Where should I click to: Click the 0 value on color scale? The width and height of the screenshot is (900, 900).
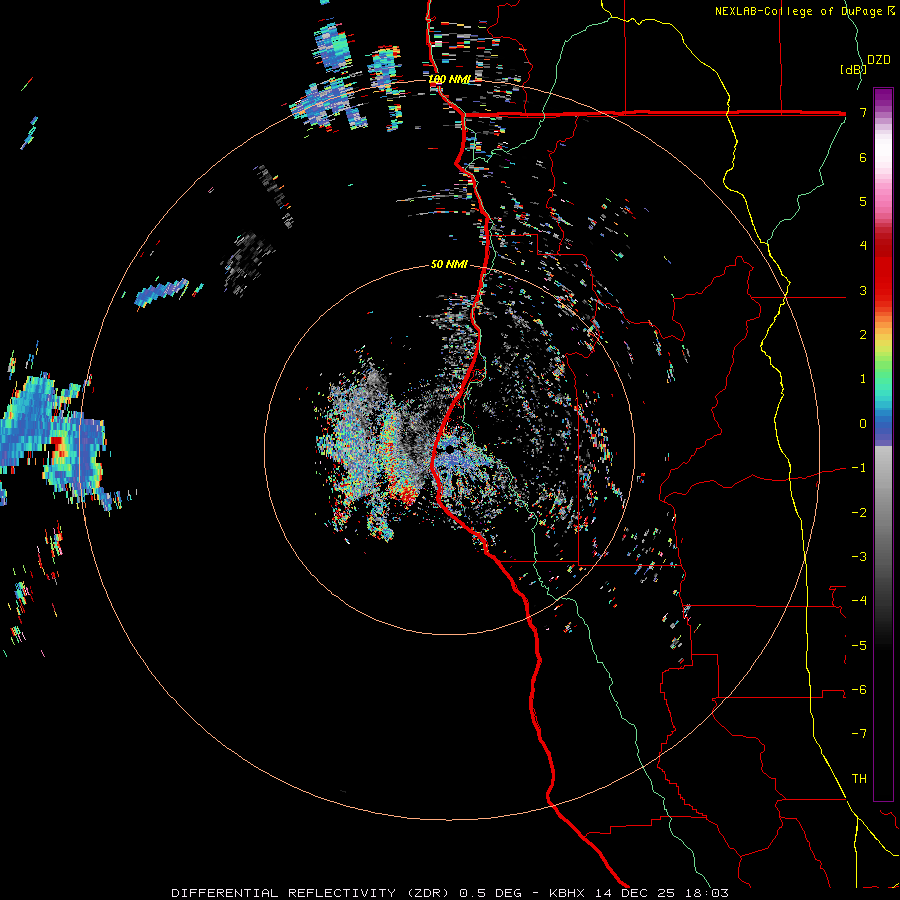point(863,423)
